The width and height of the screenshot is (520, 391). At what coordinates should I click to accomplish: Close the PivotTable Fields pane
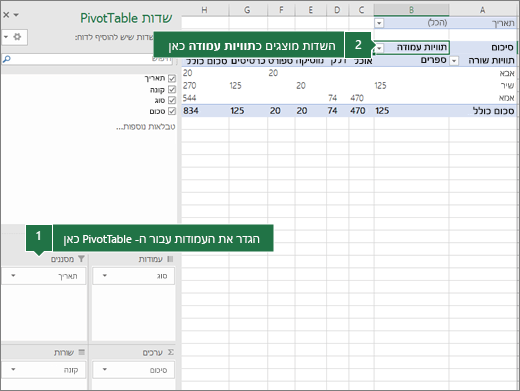[6, 15]
